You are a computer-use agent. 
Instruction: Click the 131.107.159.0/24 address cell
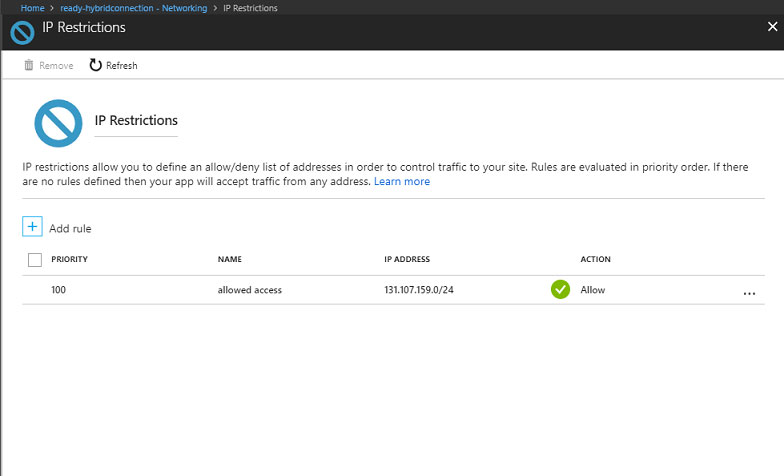(419, 290)
